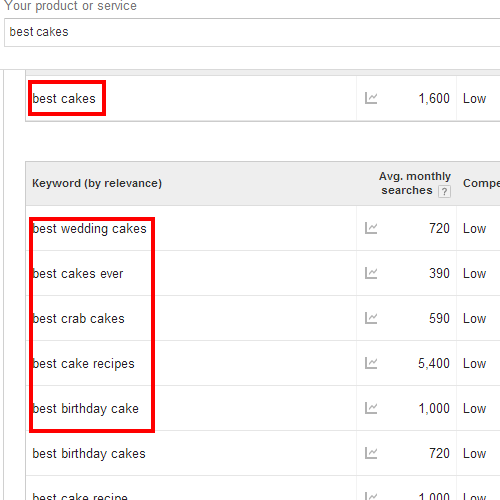Show trend chart for best birthday cake
This screenshot has width=500, height=500.
[371, 408]
